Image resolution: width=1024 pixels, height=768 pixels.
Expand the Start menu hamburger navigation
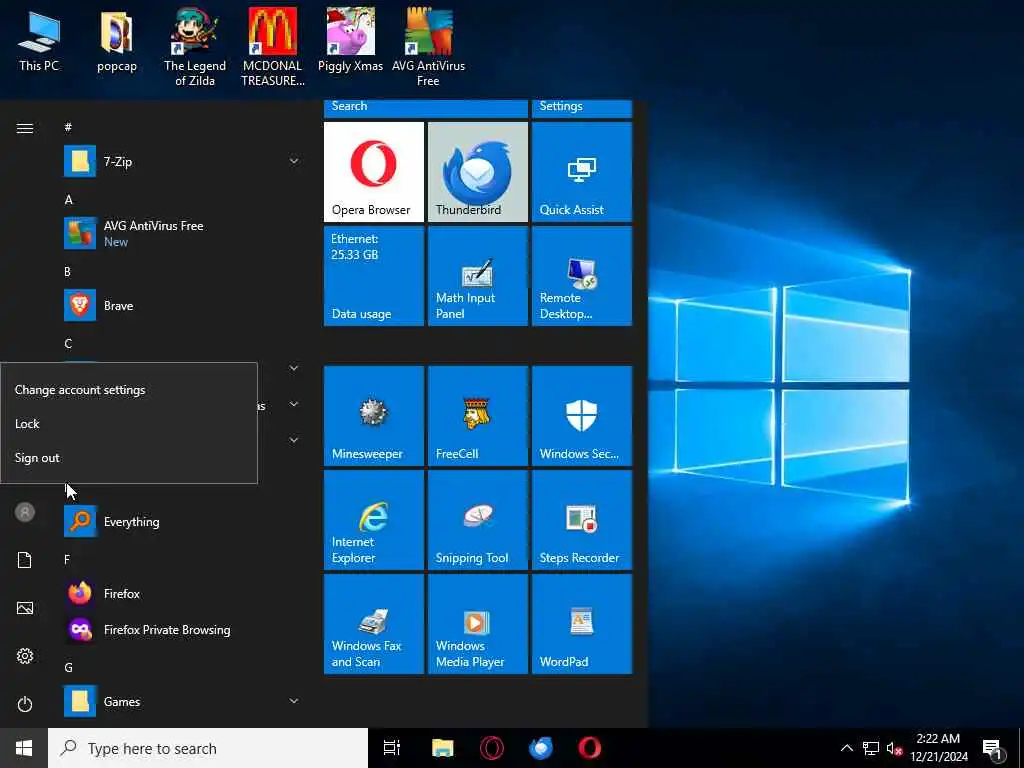pos(25,128)
